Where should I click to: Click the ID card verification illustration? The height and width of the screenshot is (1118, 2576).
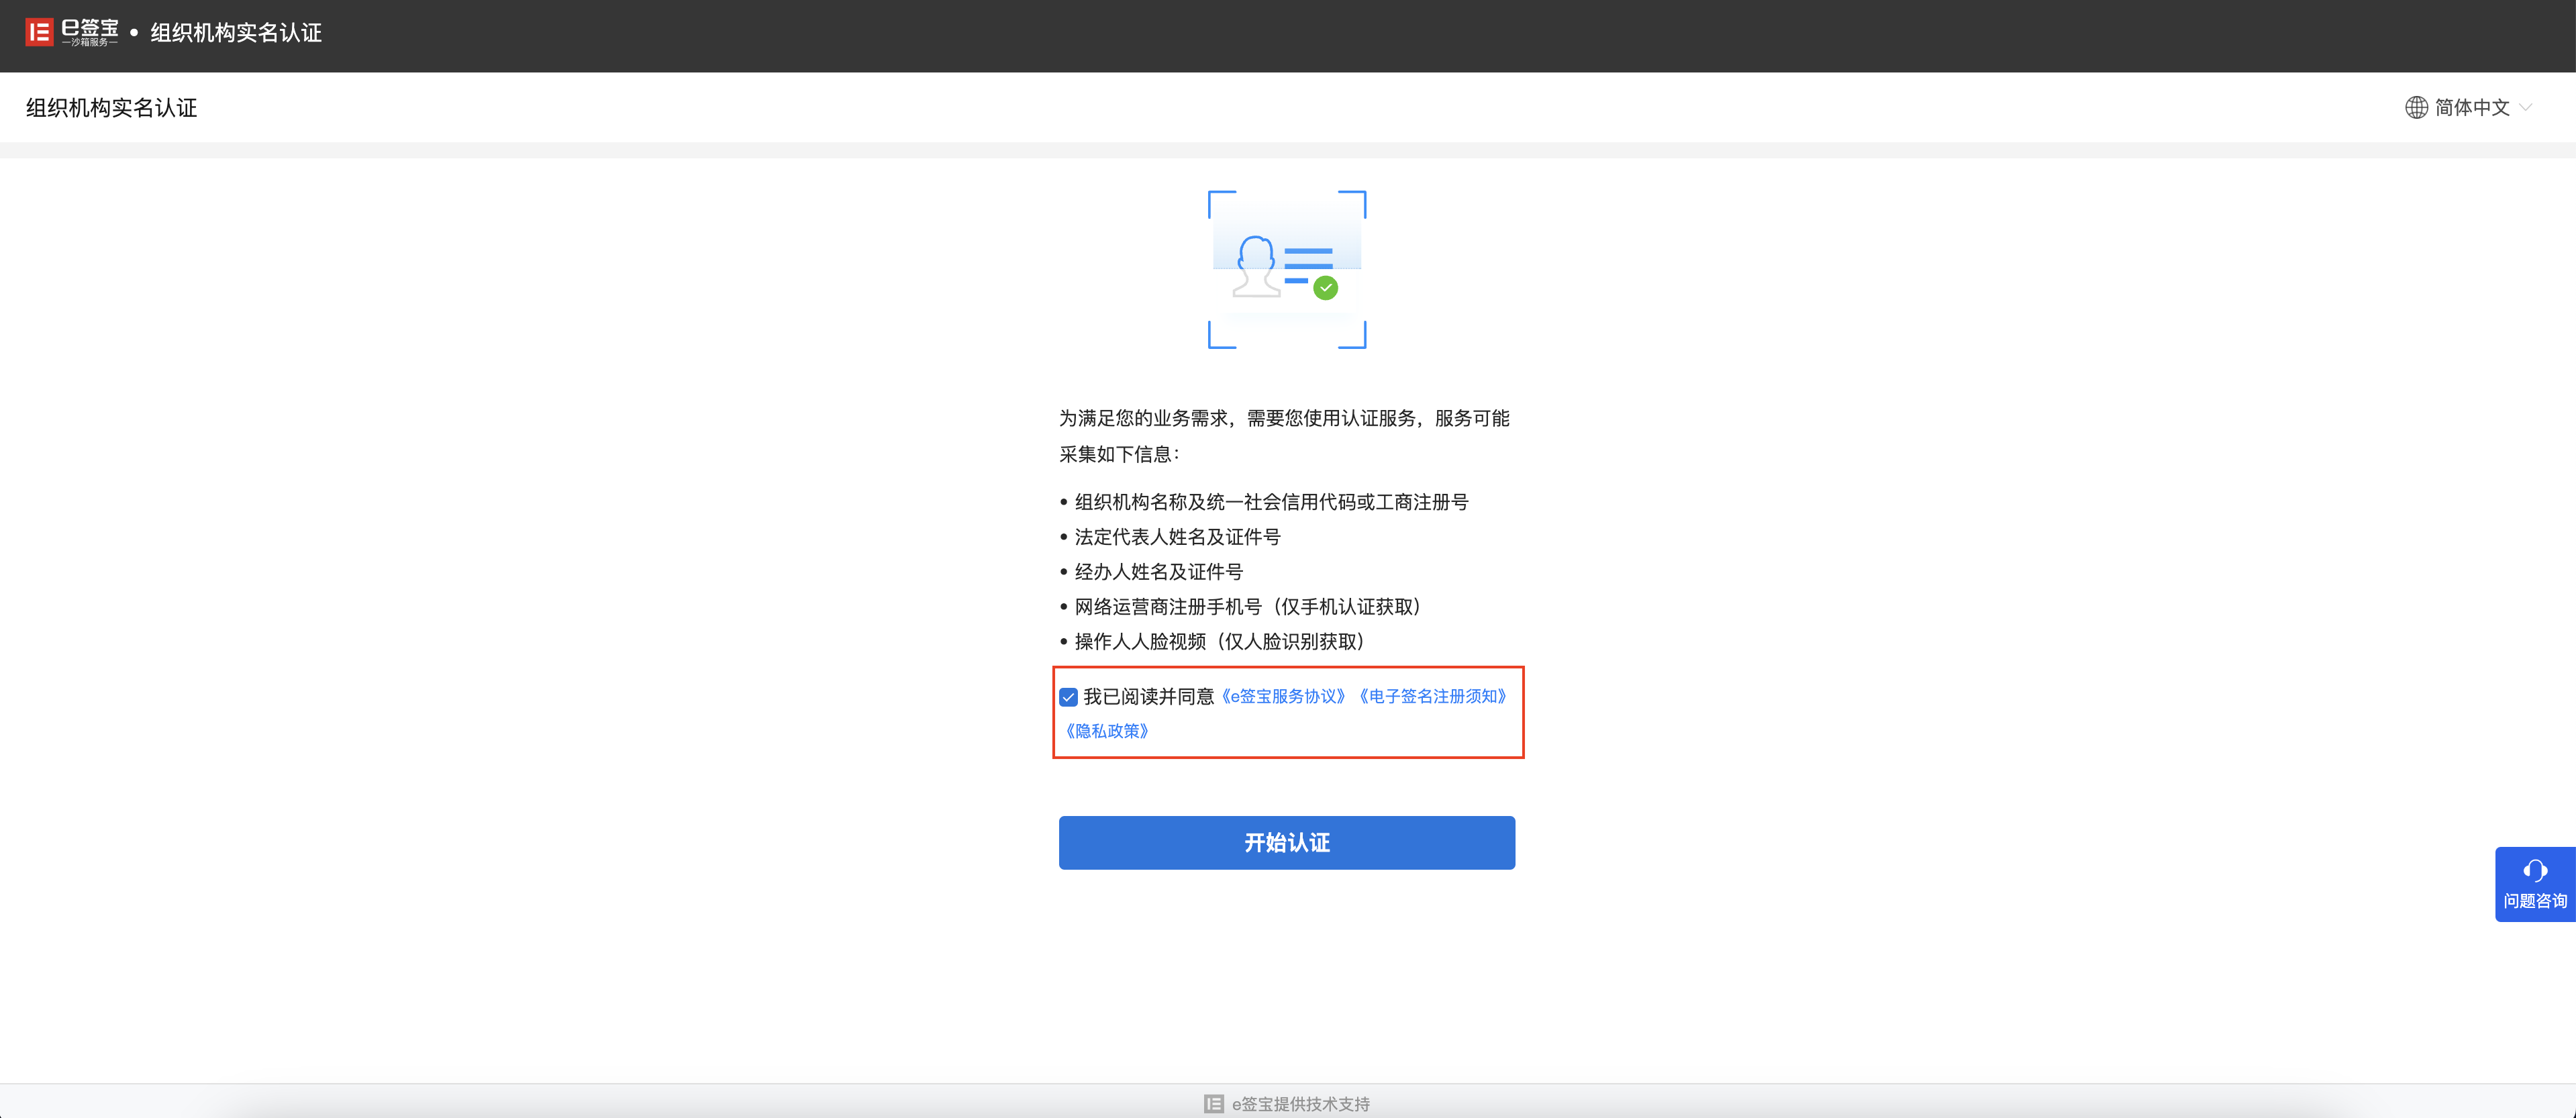pos(1287,270)
